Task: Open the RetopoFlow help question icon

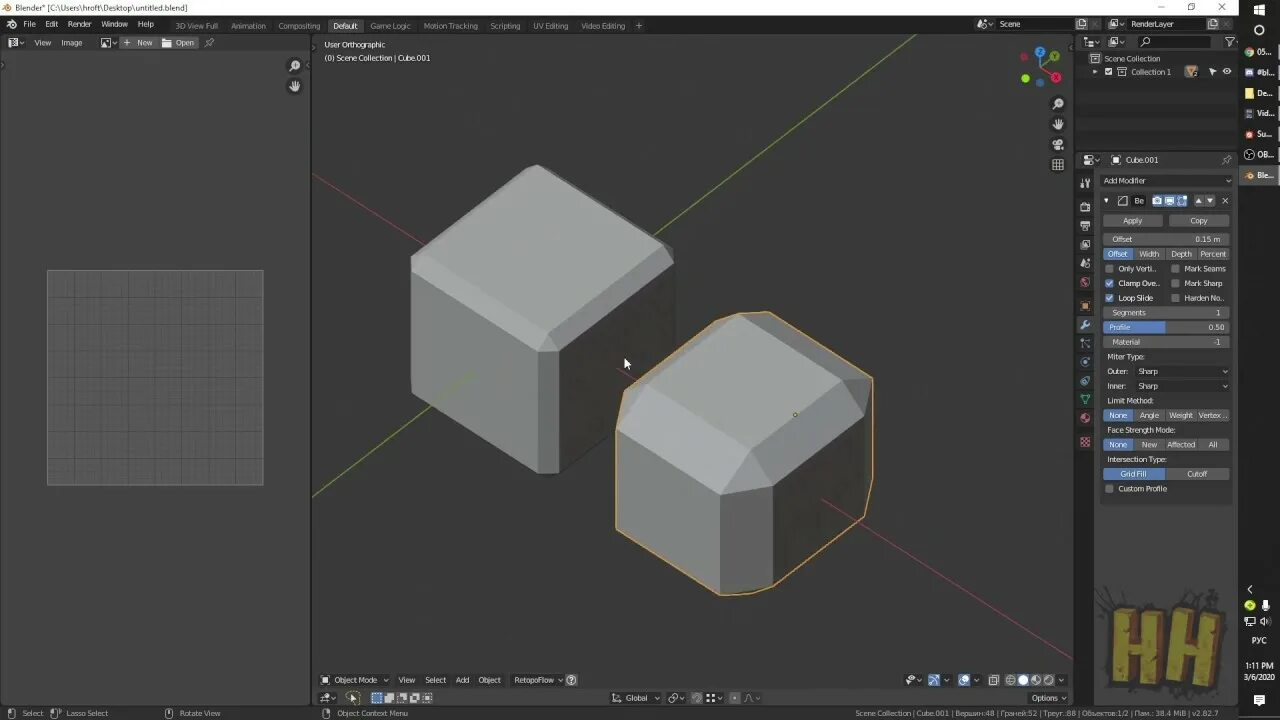Action: tap(571, 680)
